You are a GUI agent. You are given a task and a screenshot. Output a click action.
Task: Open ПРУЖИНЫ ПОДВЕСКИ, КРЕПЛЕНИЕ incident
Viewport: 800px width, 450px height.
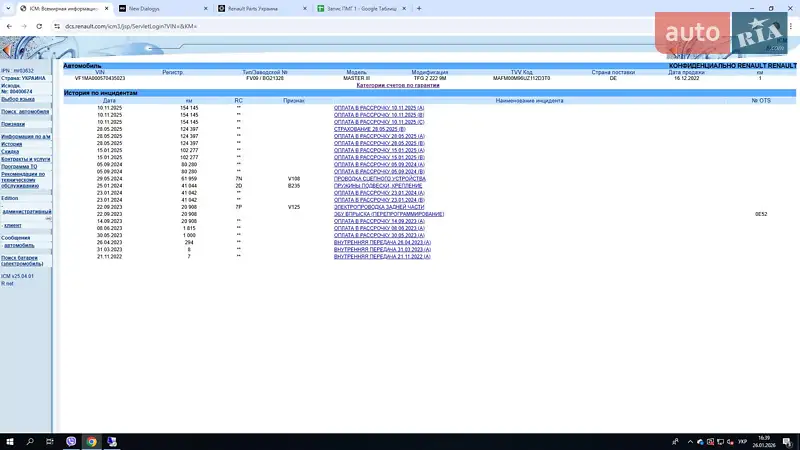(377, 185)
